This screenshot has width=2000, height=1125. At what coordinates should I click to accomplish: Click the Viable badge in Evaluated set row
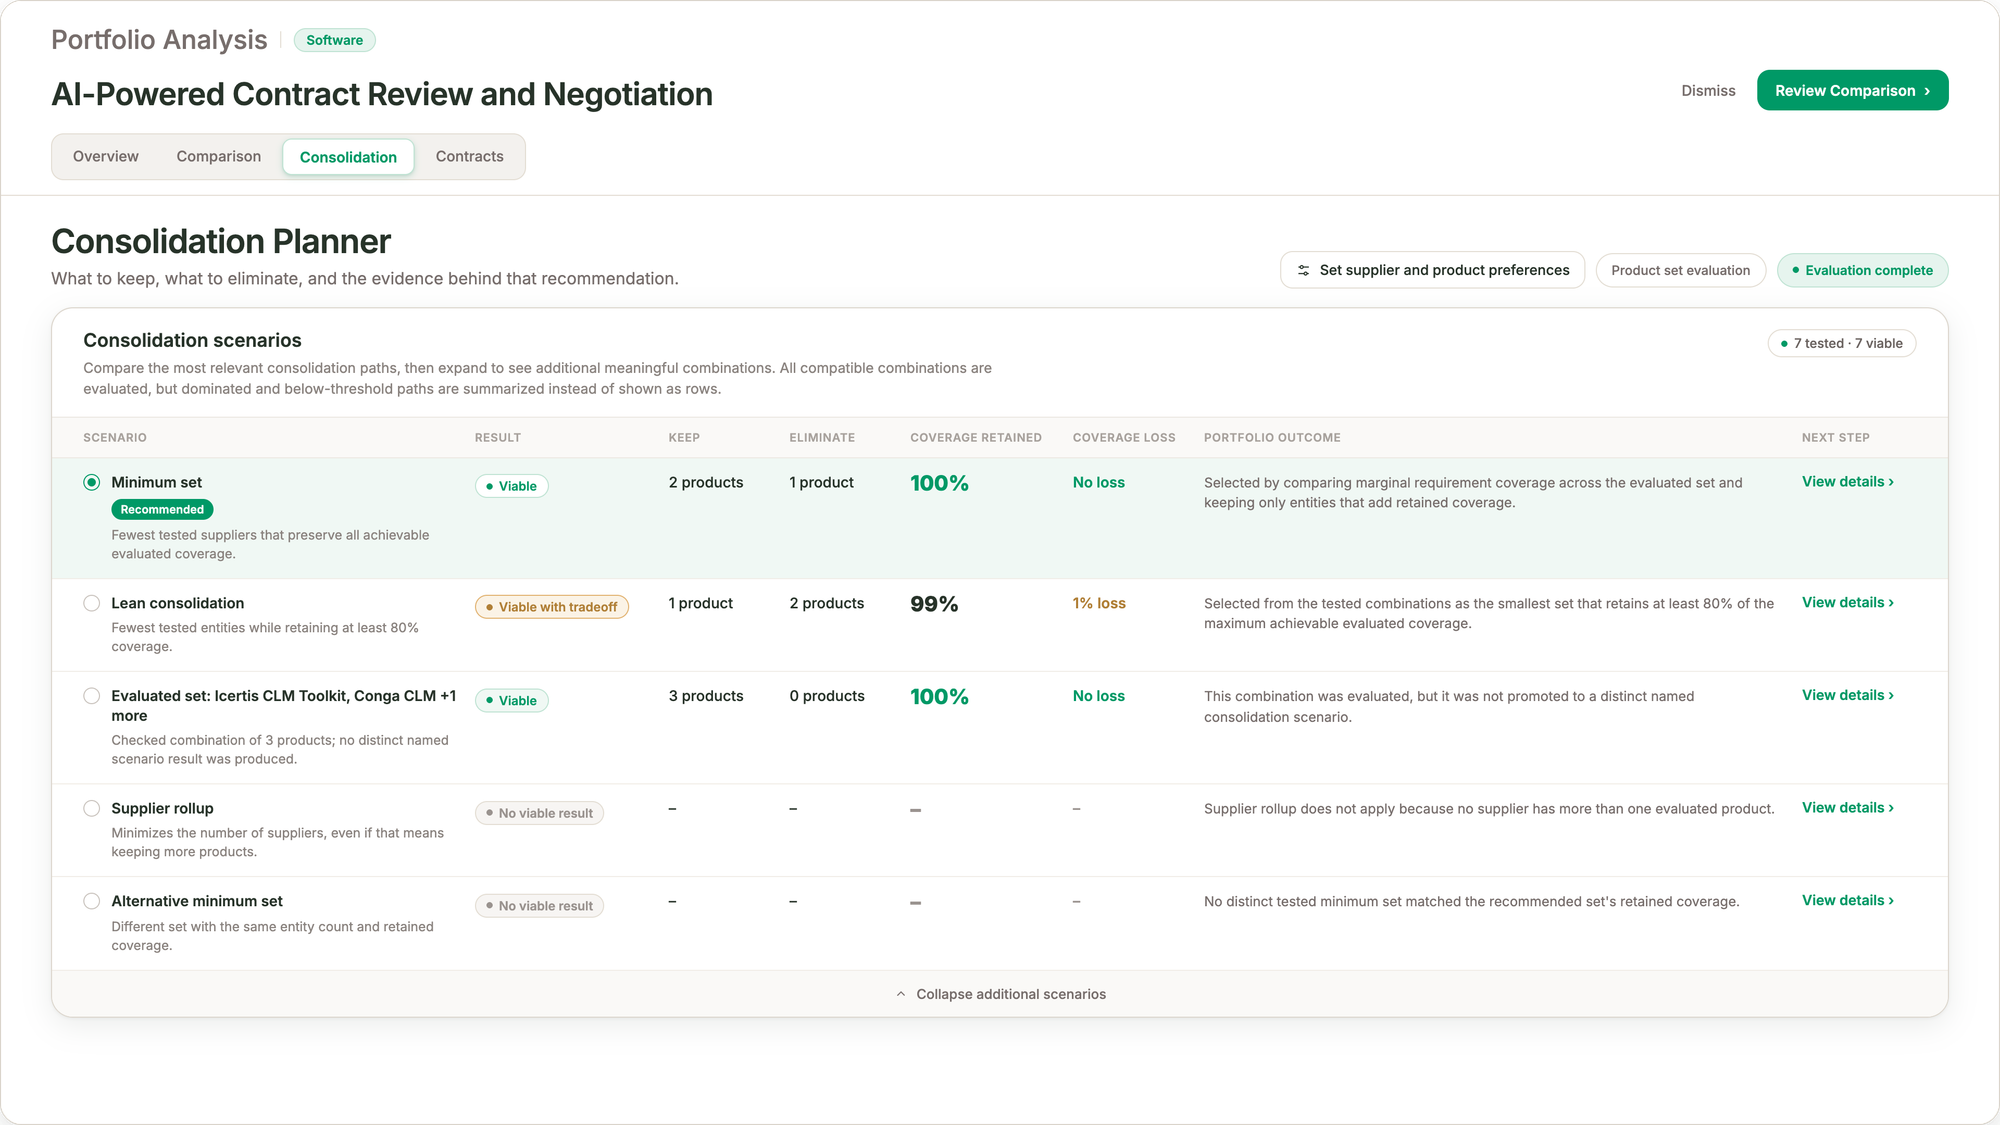[511, 700]
